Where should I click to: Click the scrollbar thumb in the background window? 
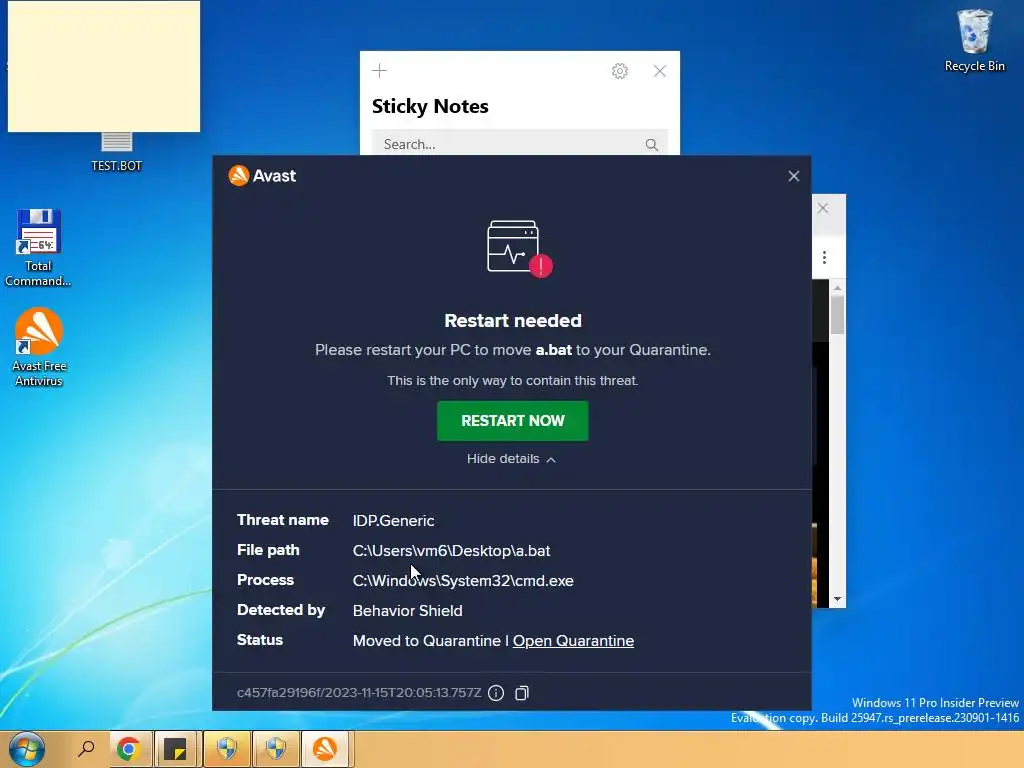point(837,315)
